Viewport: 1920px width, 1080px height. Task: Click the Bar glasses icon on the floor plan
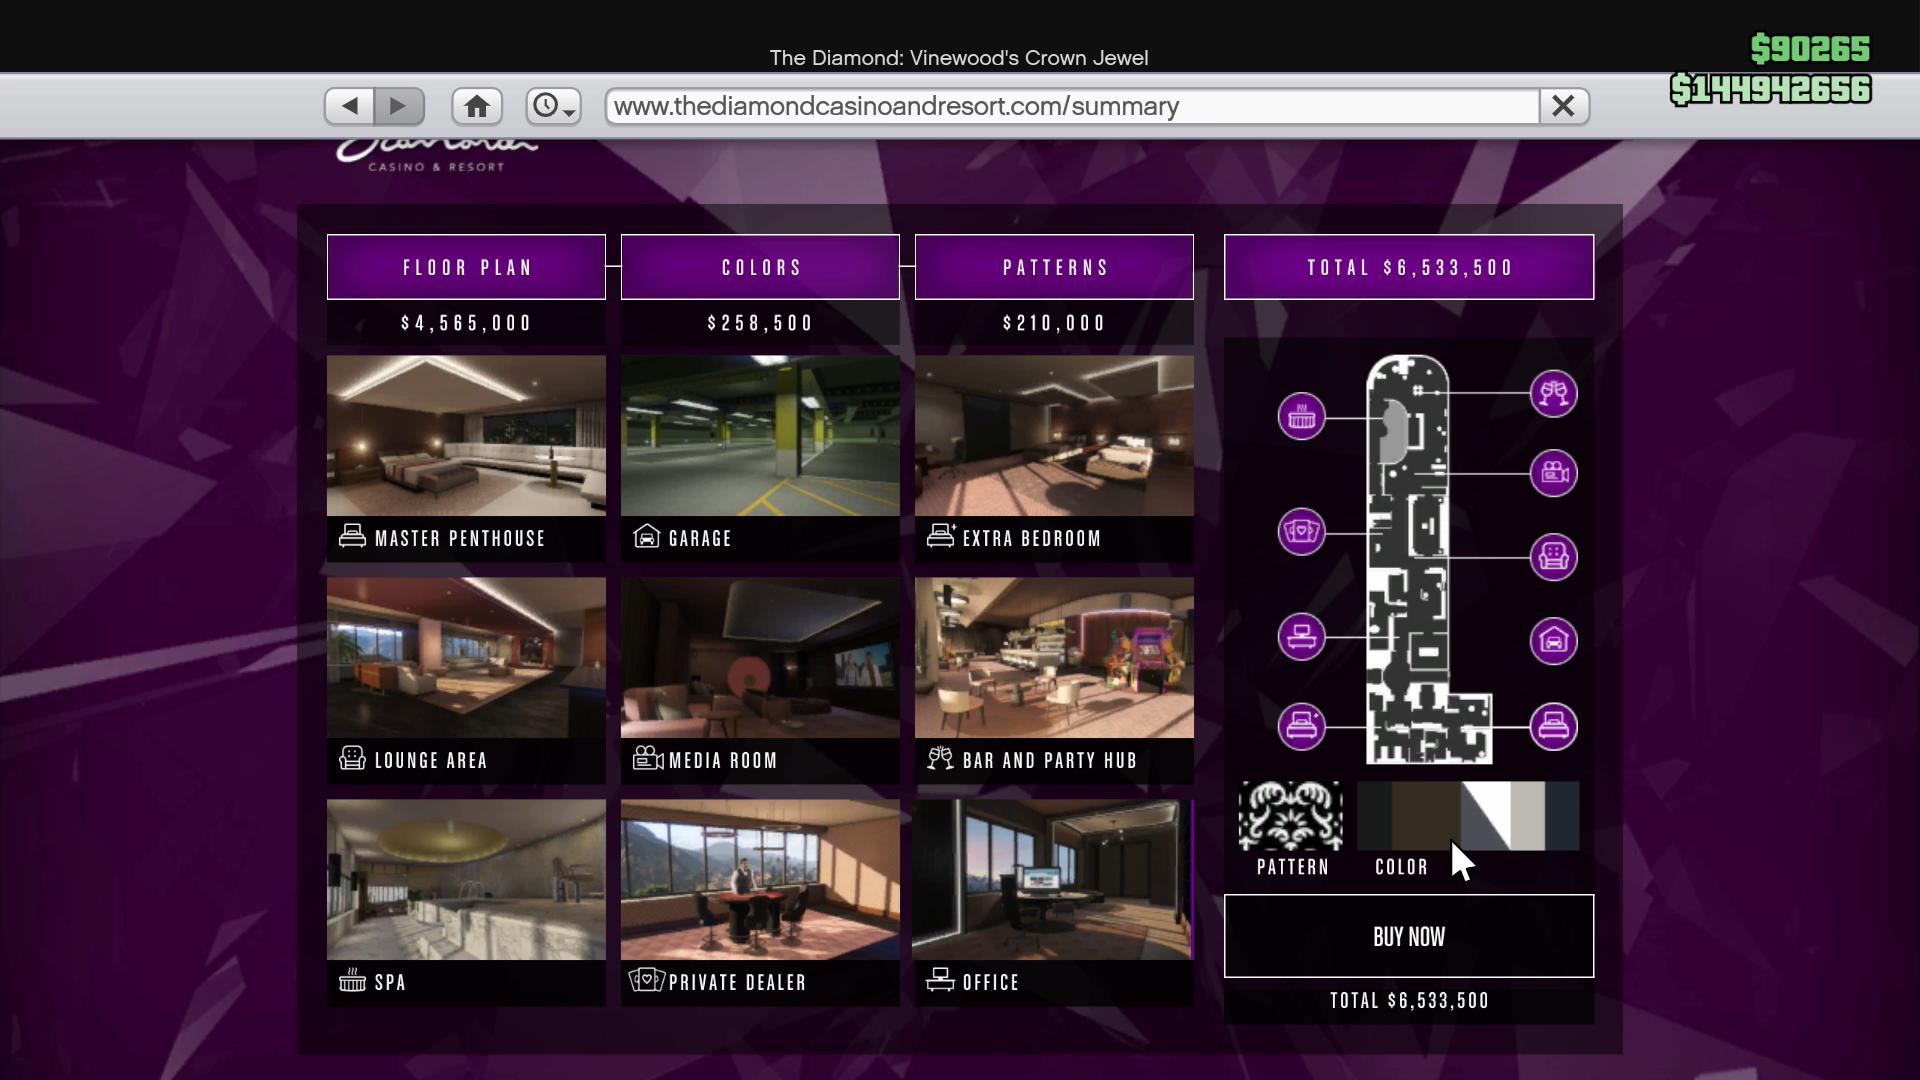(1553, 393)
